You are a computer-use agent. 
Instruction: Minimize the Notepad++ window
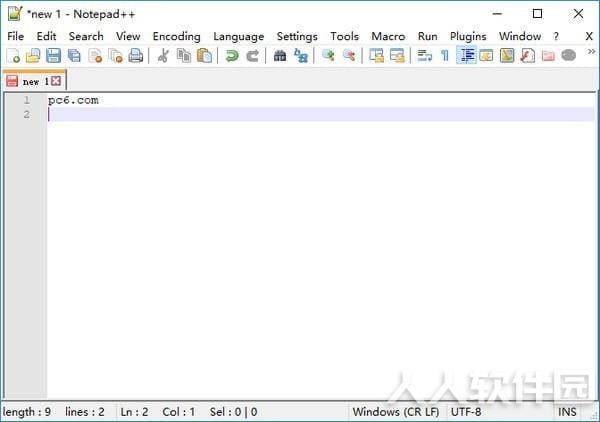(497, 14)
